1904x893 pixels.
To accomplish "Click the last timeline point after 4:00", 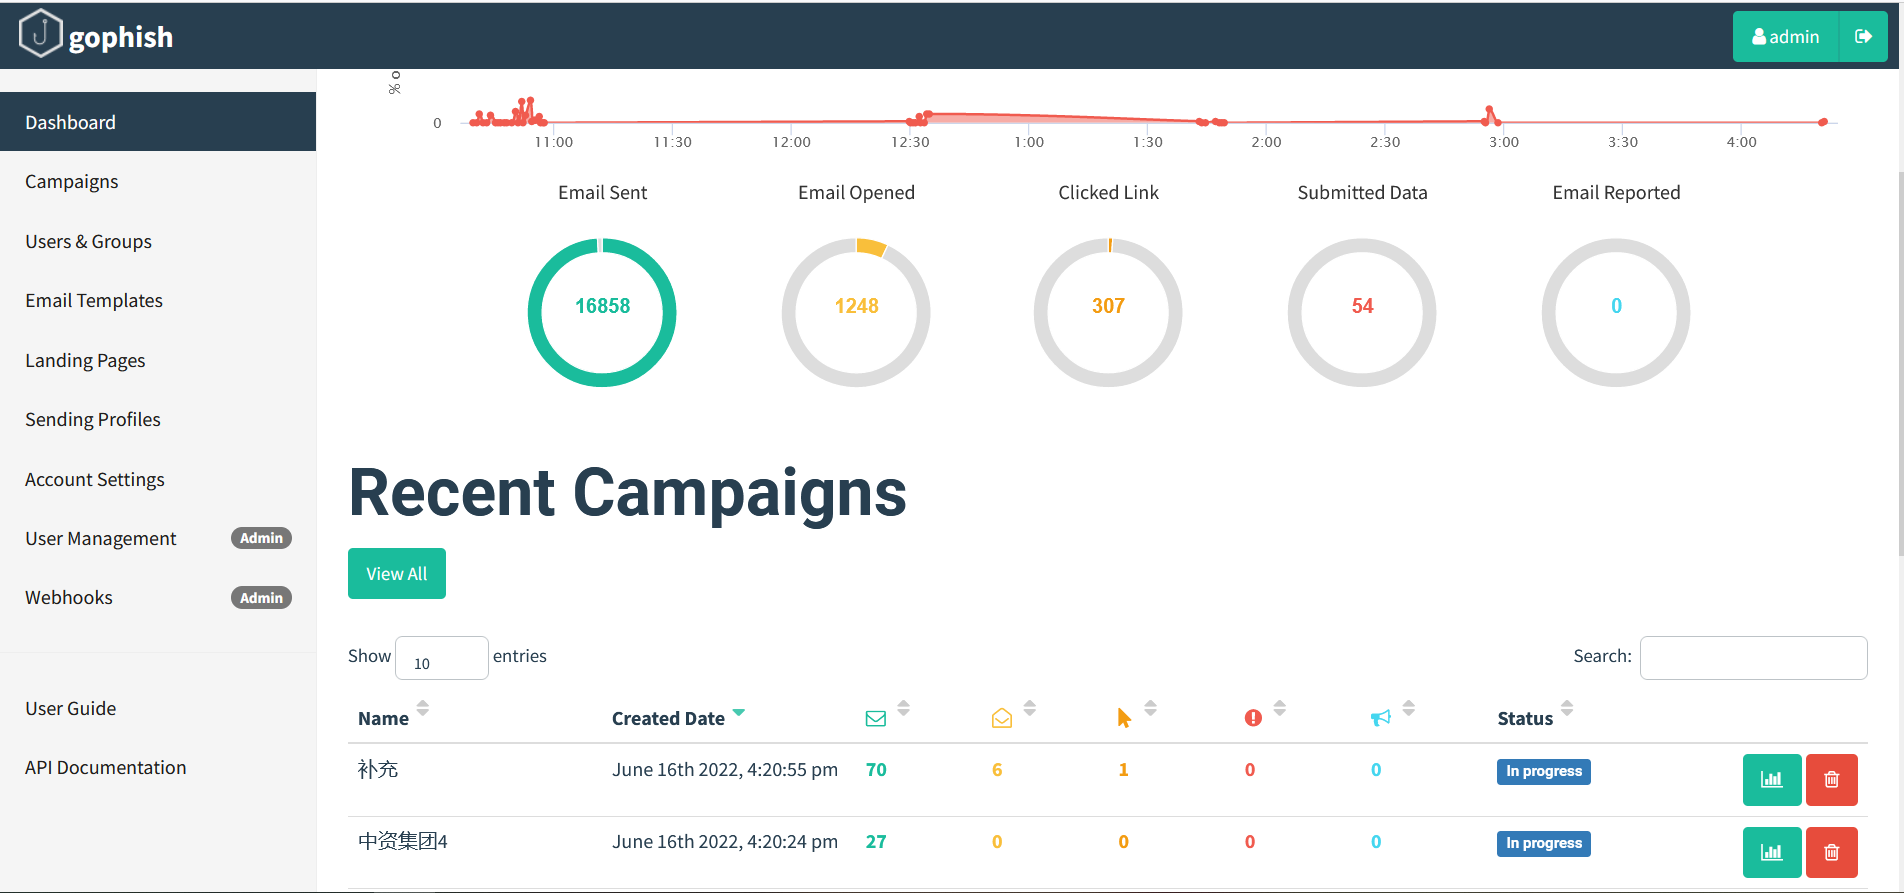I will coord(1823,122).
